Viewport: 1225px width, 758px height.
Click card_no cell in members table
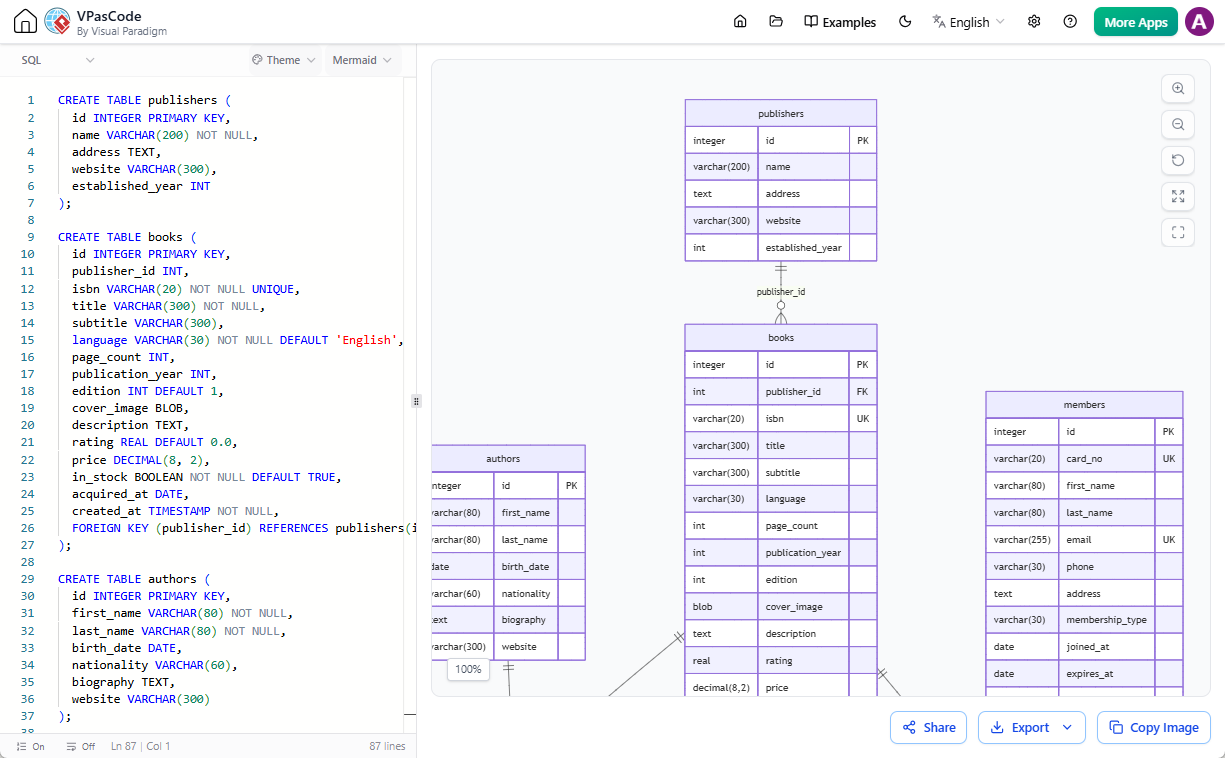click(x=1107, y=458)
